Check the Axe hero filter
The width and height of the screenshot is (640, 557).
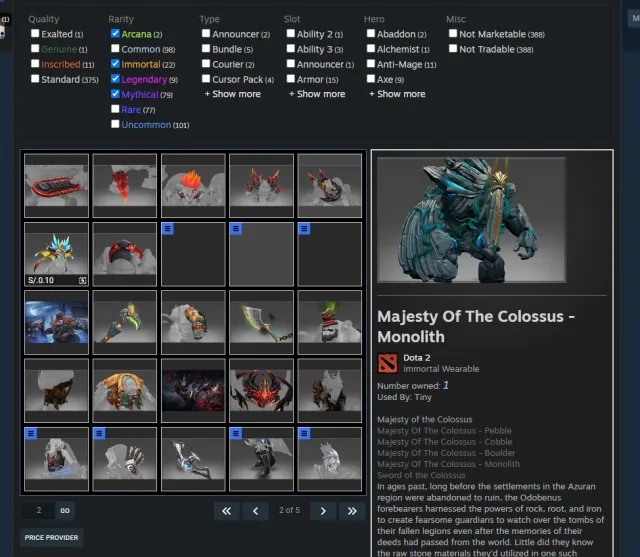pyautogui.click(x=371, y=79)
